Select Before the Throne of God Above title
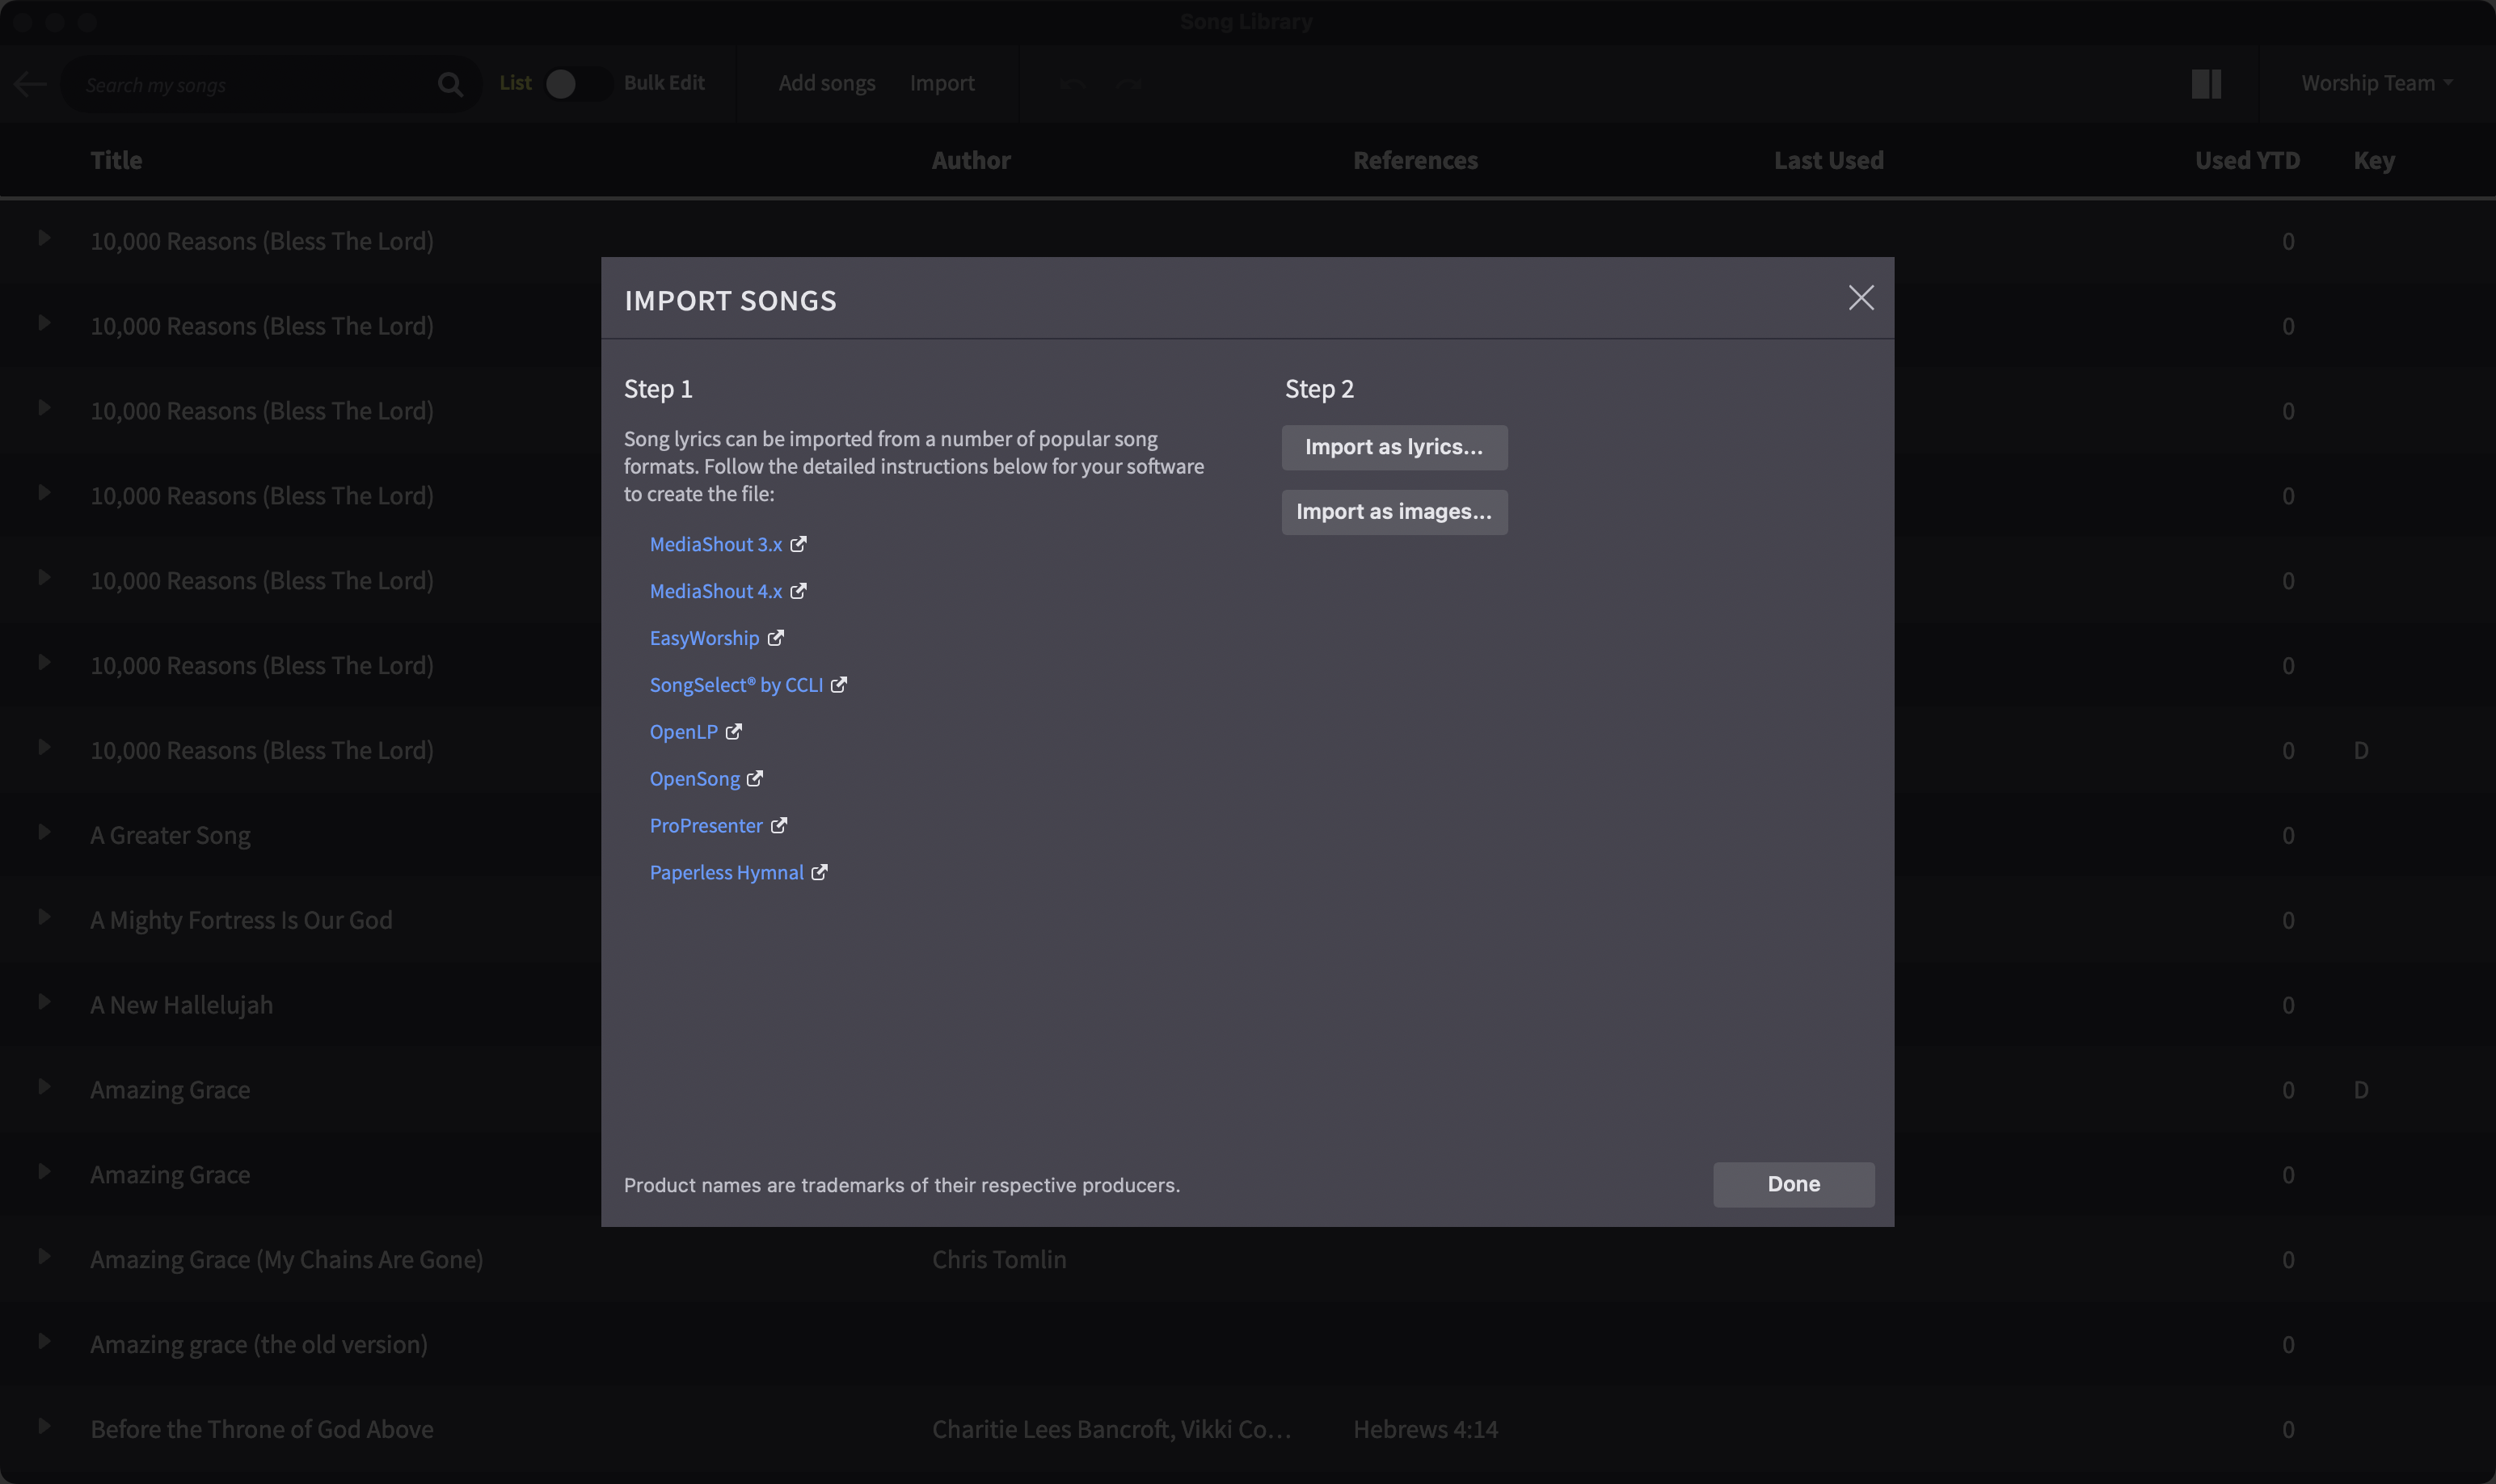2496x1484 pixels. [262, 1430]
